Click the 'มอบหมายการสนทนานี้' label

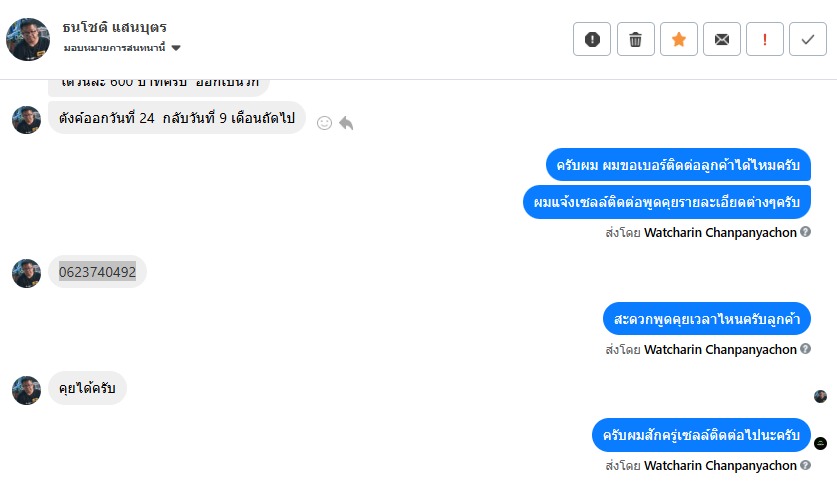(114, 48)
